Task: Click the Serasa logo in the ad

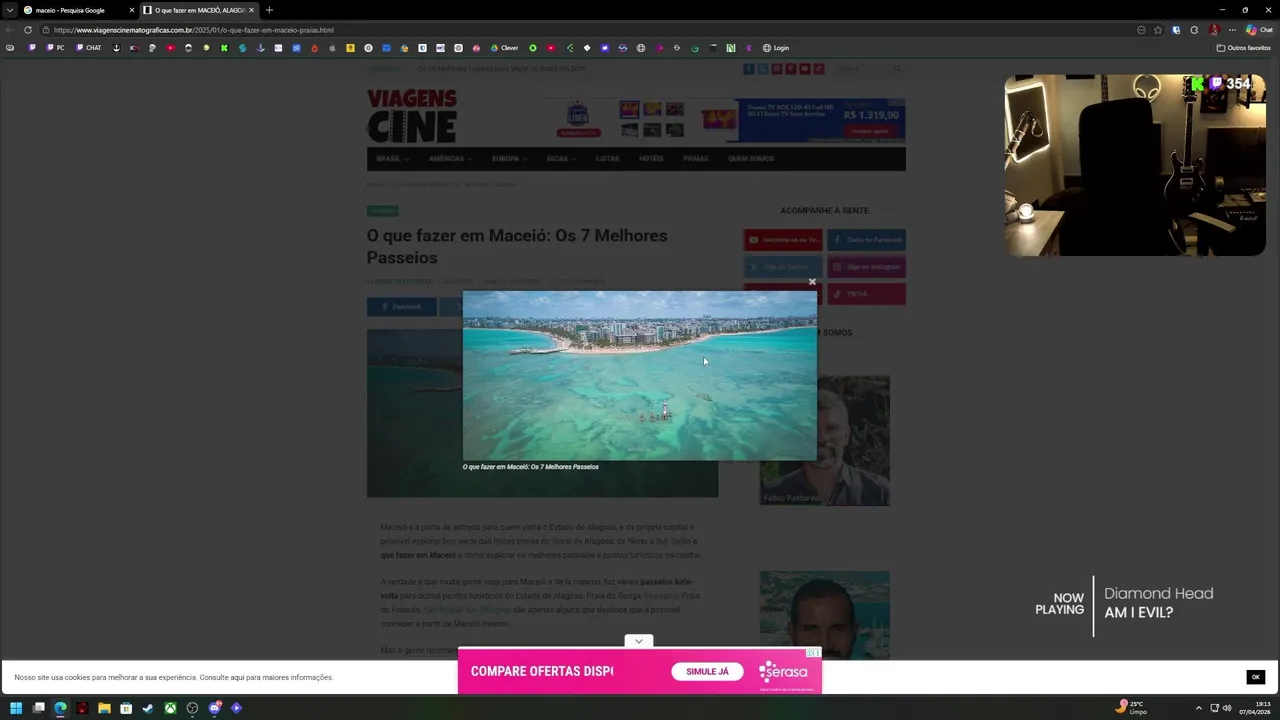Action: tap(783, 672)
